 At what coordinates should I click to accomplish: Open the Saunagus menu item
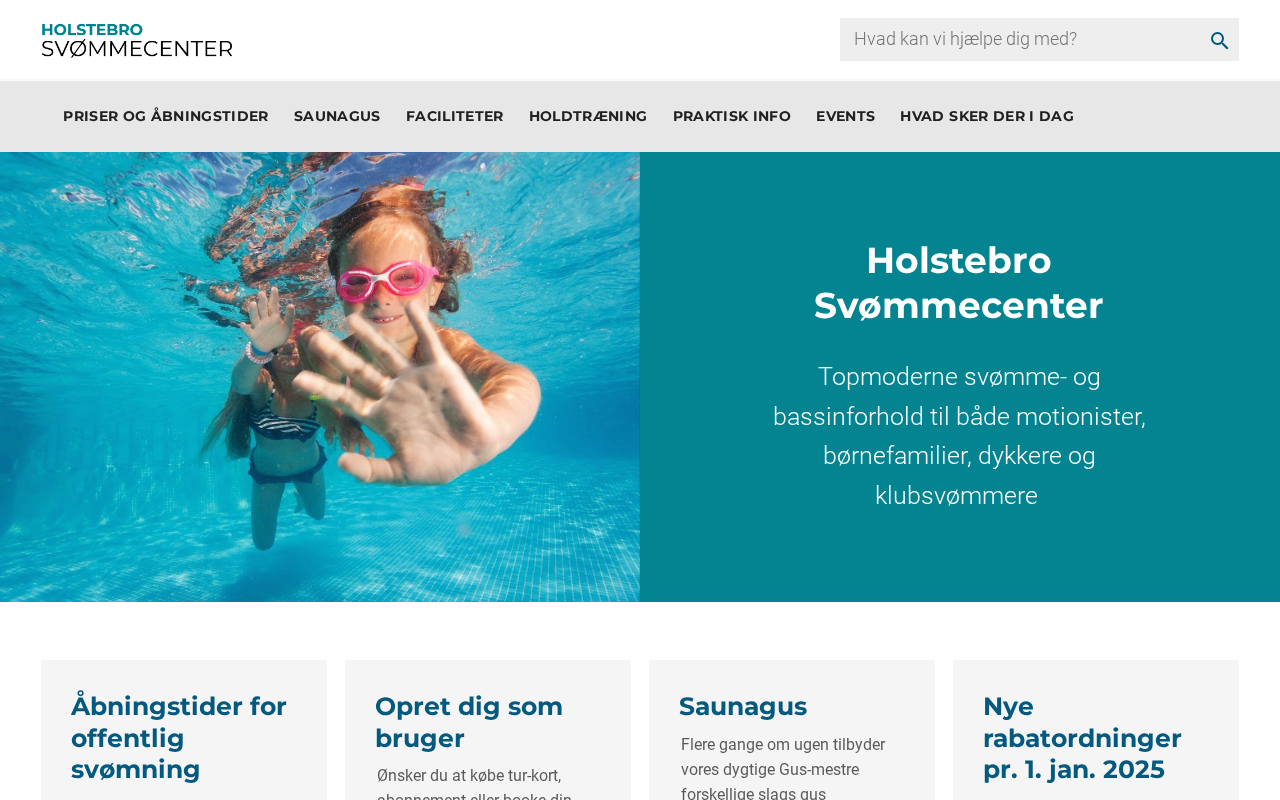coord(337,116)
